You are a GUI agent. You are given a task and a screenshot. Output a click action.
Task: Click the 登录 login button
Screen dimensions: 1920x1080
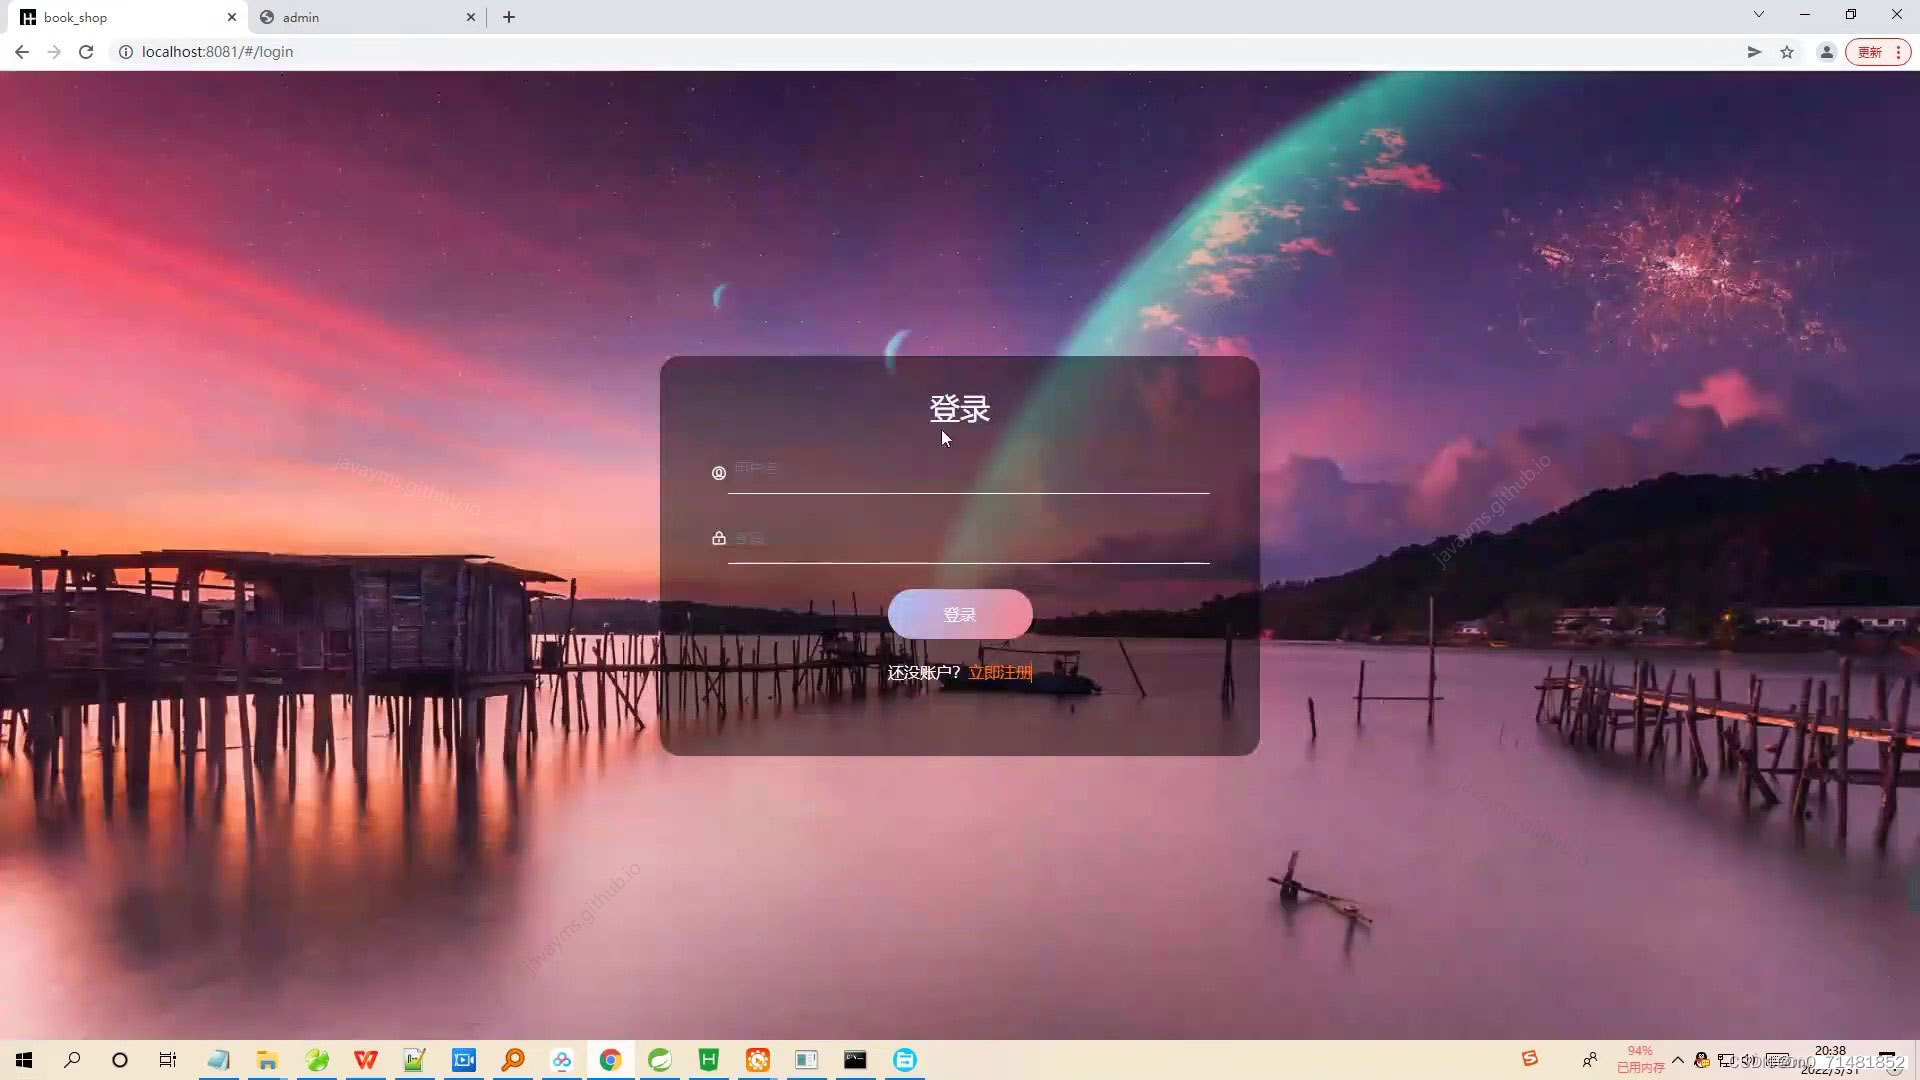tap(960, 614)
